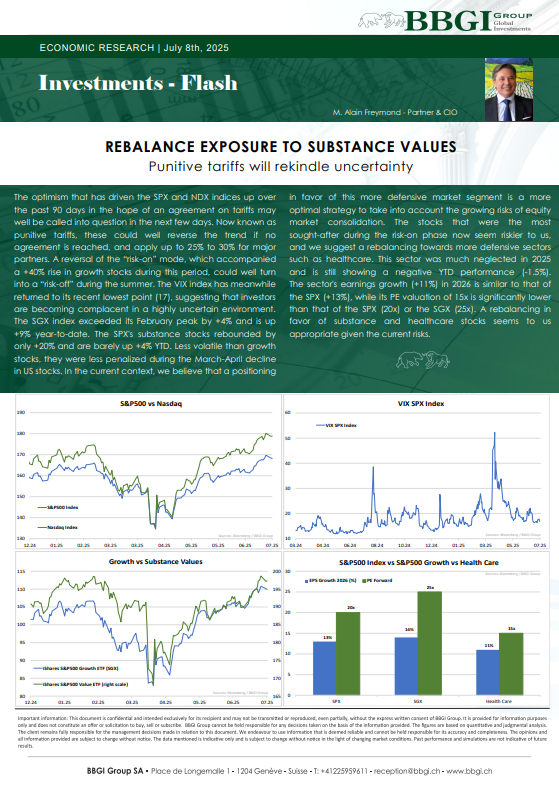
Task: Click the green Nasdaq Index legend entry
Action: 58,527
